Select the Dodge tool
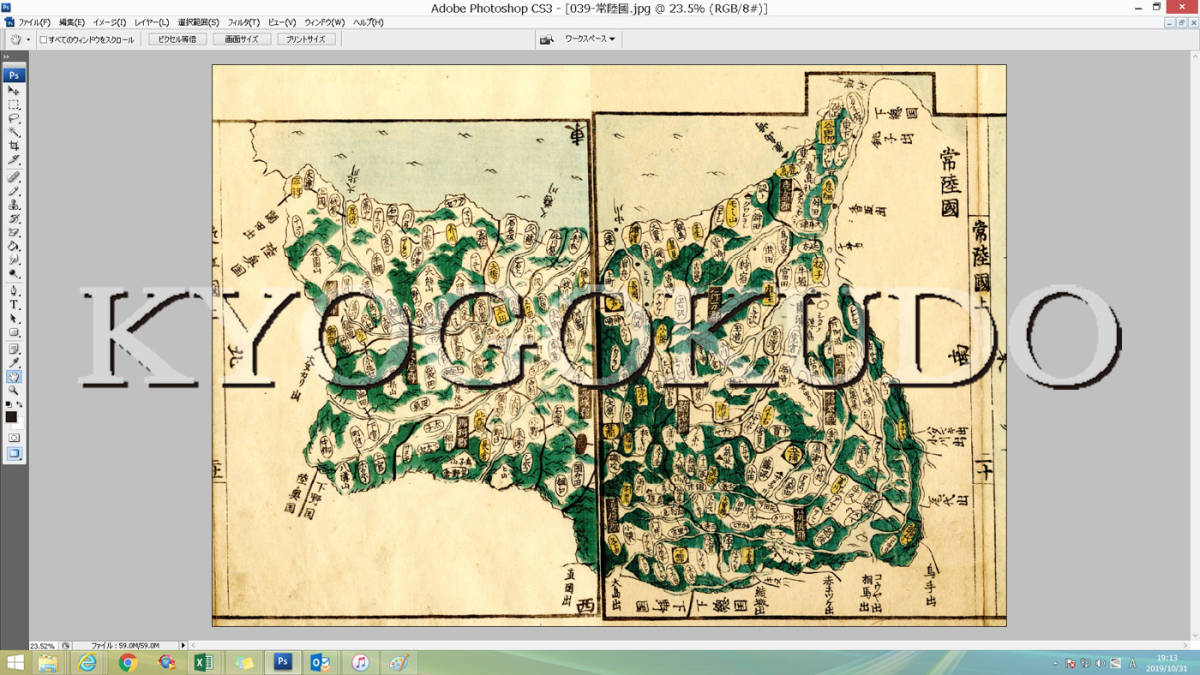The image size is (1200, 675). click(14, 274)
